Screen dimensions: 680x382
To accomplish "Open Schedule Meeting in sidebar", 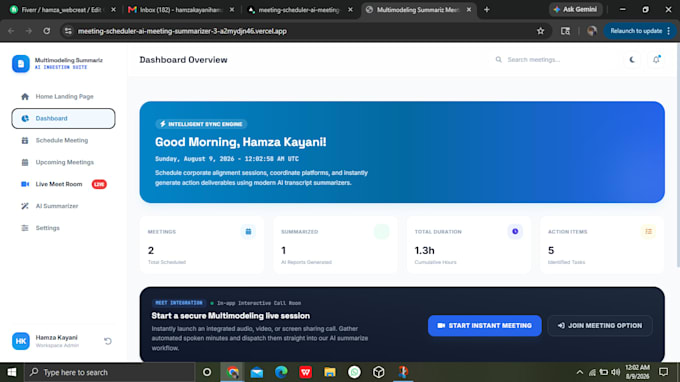I will point(63,140).
